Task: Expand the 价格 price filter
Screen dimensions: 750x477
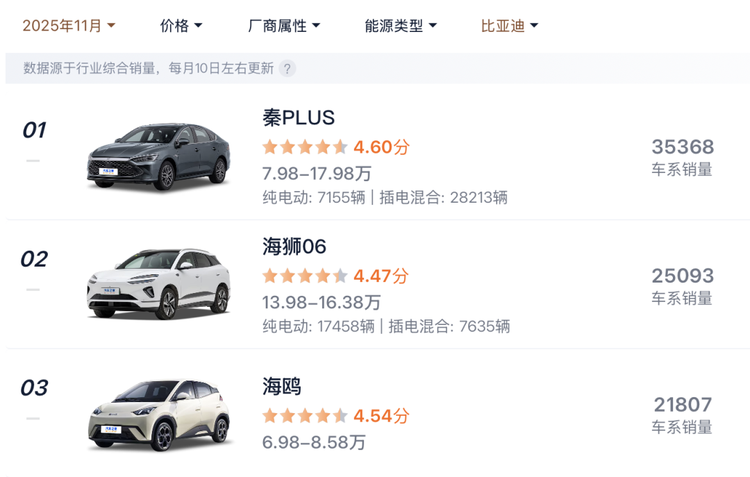Action: point(181,25)
